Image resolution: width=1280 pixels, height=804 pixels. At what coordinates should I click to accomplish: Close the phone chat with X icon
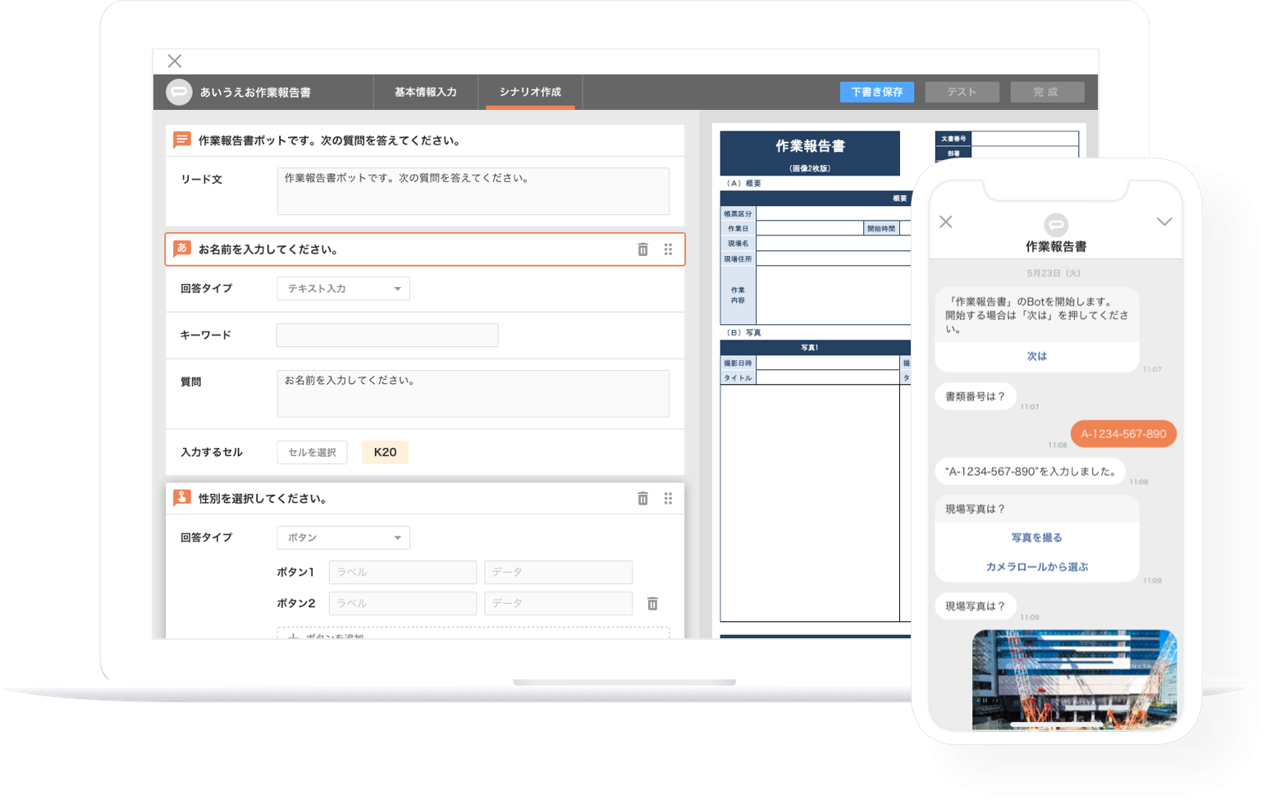coord(946,222)
